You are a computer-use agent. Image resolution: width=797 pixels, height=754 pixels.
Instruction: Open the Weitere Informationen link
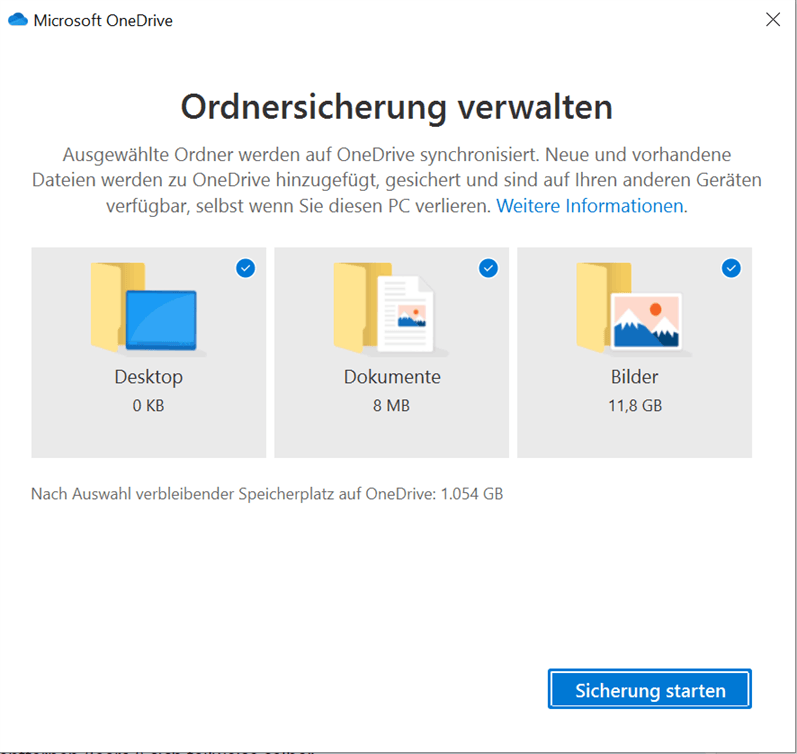click(592, 207)
